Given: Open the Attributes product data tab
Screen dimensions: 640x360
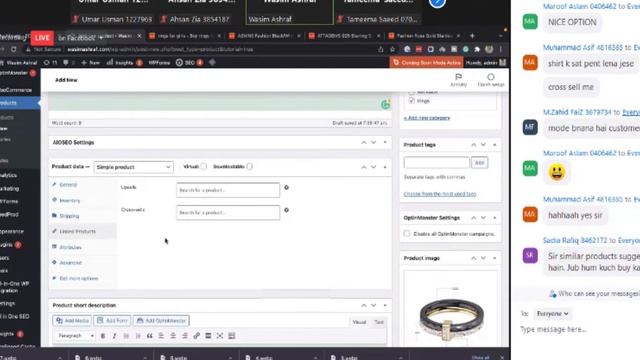Looking at the screenshot, I should click(x=83, y=247).
